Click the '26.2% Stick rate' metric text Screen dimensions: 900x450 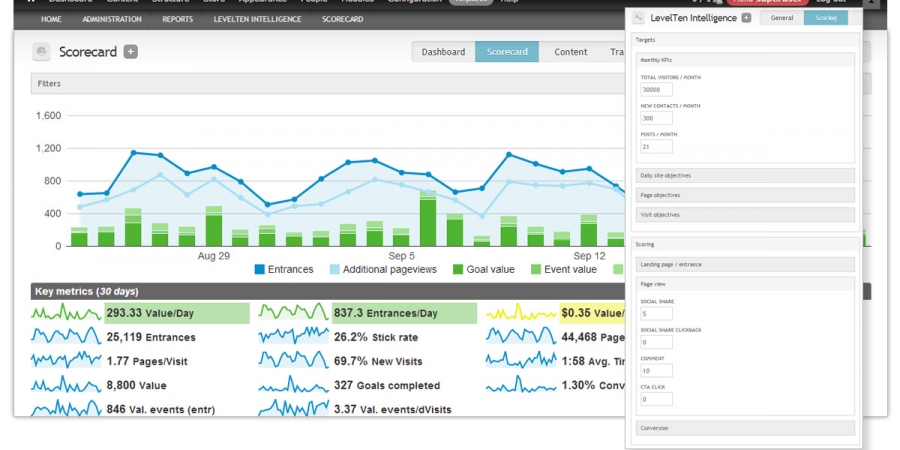pyautogui.click(x=376, y=338)
